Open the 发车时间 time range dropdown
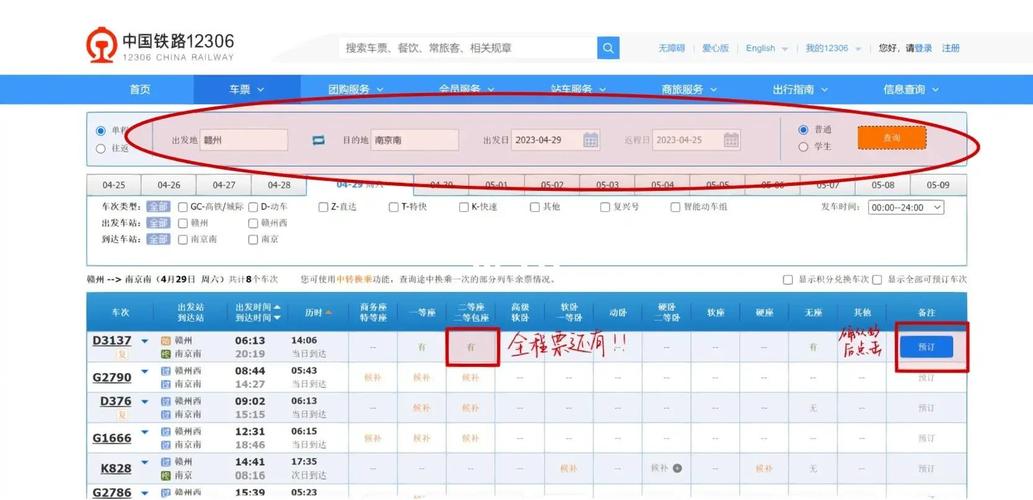This screenshot has width=1033, height=500. pyautogui.click(x=906, y=207)
